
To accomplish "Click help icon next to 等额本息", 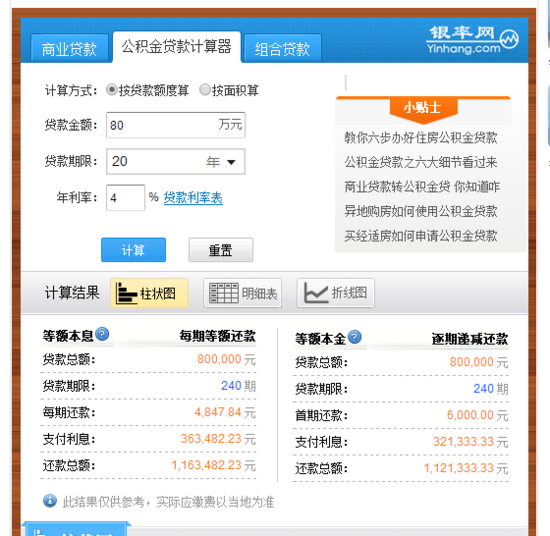I will click(102, 334).
